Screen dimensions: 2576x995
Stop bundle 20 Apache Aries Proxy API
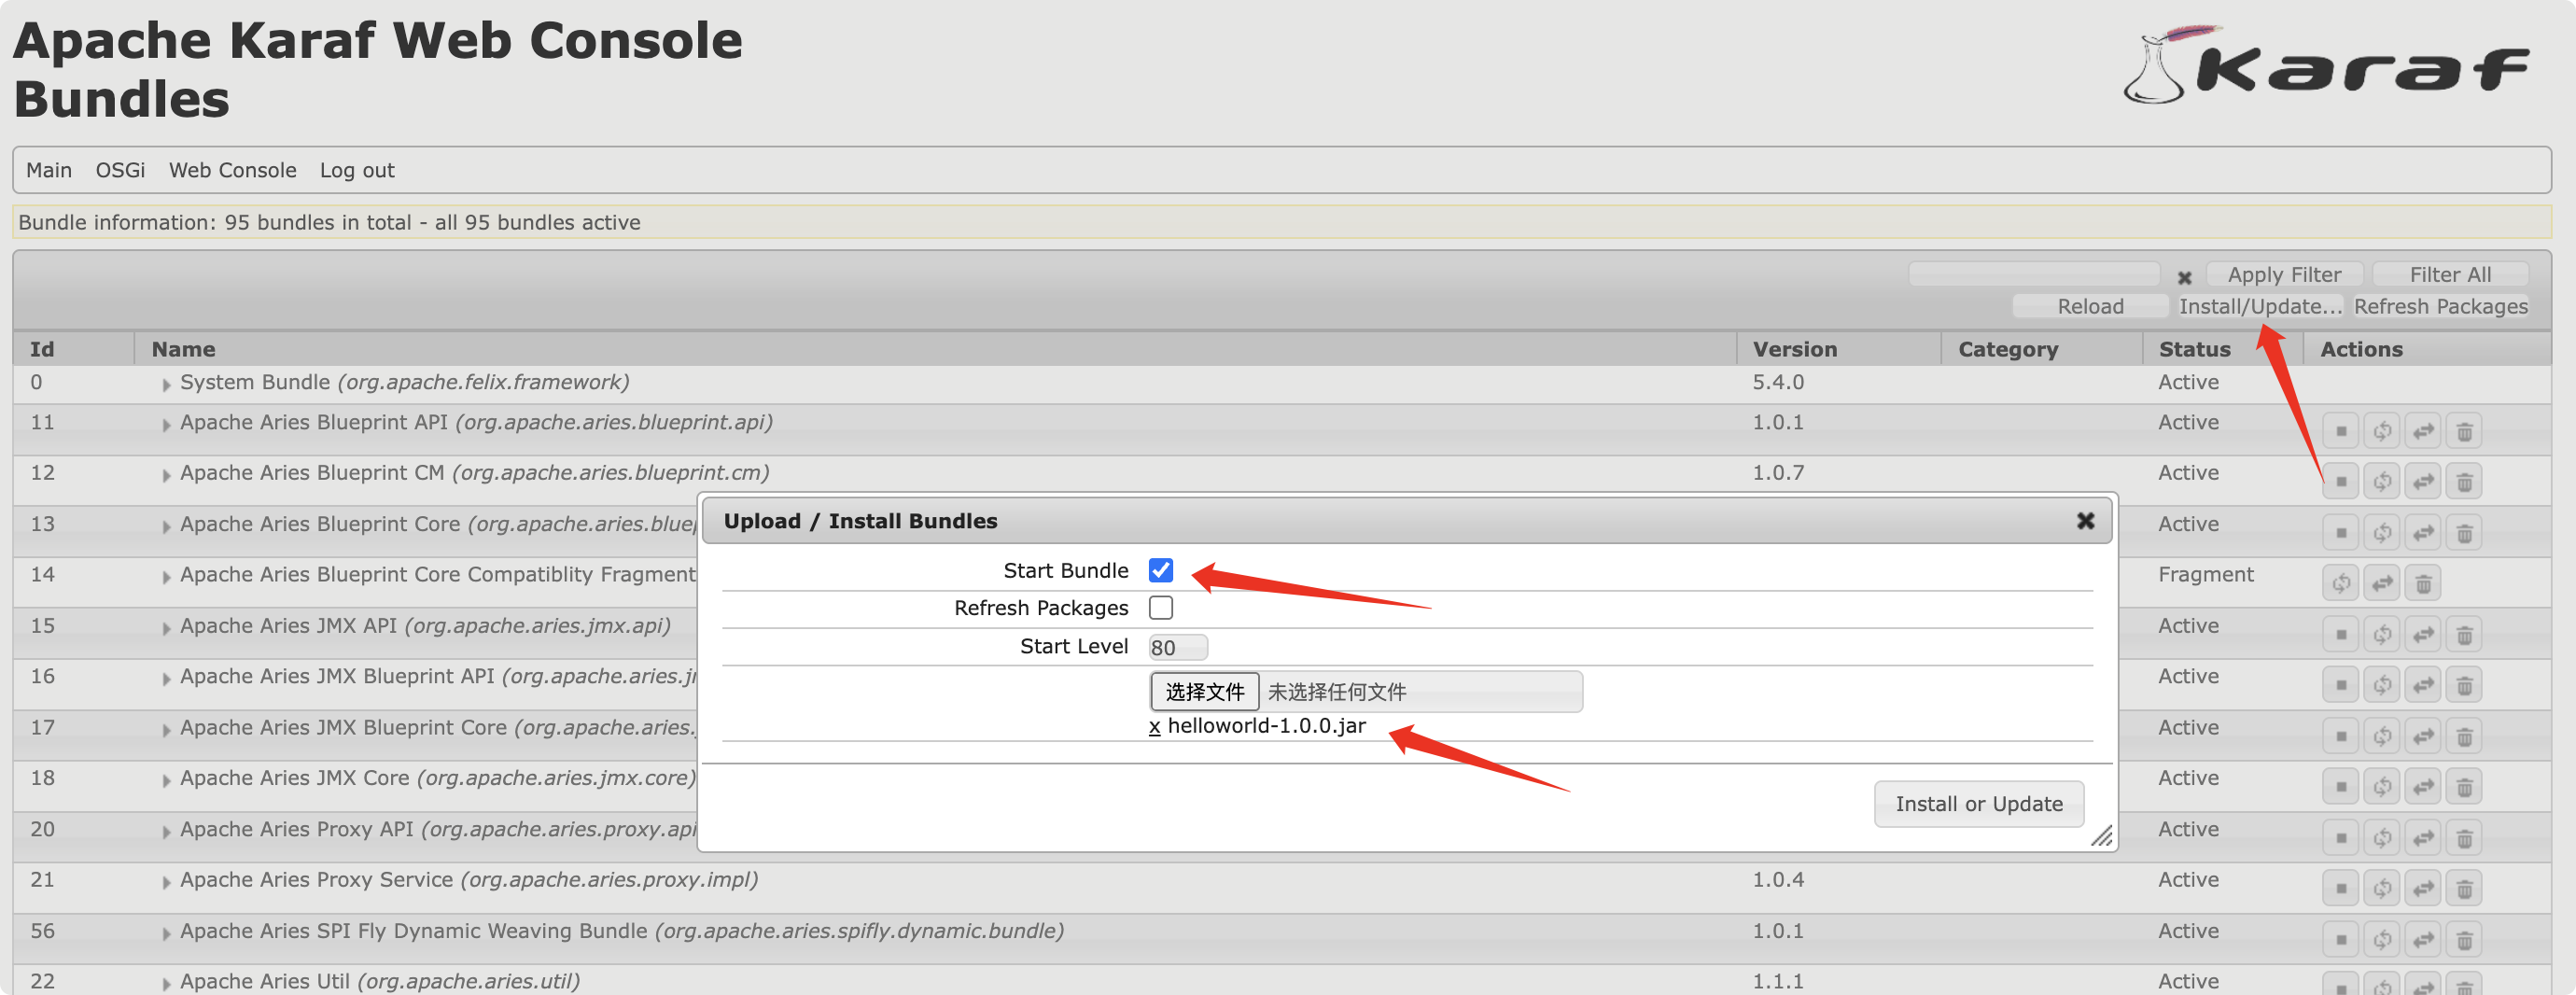click(x=2341, y=837)
